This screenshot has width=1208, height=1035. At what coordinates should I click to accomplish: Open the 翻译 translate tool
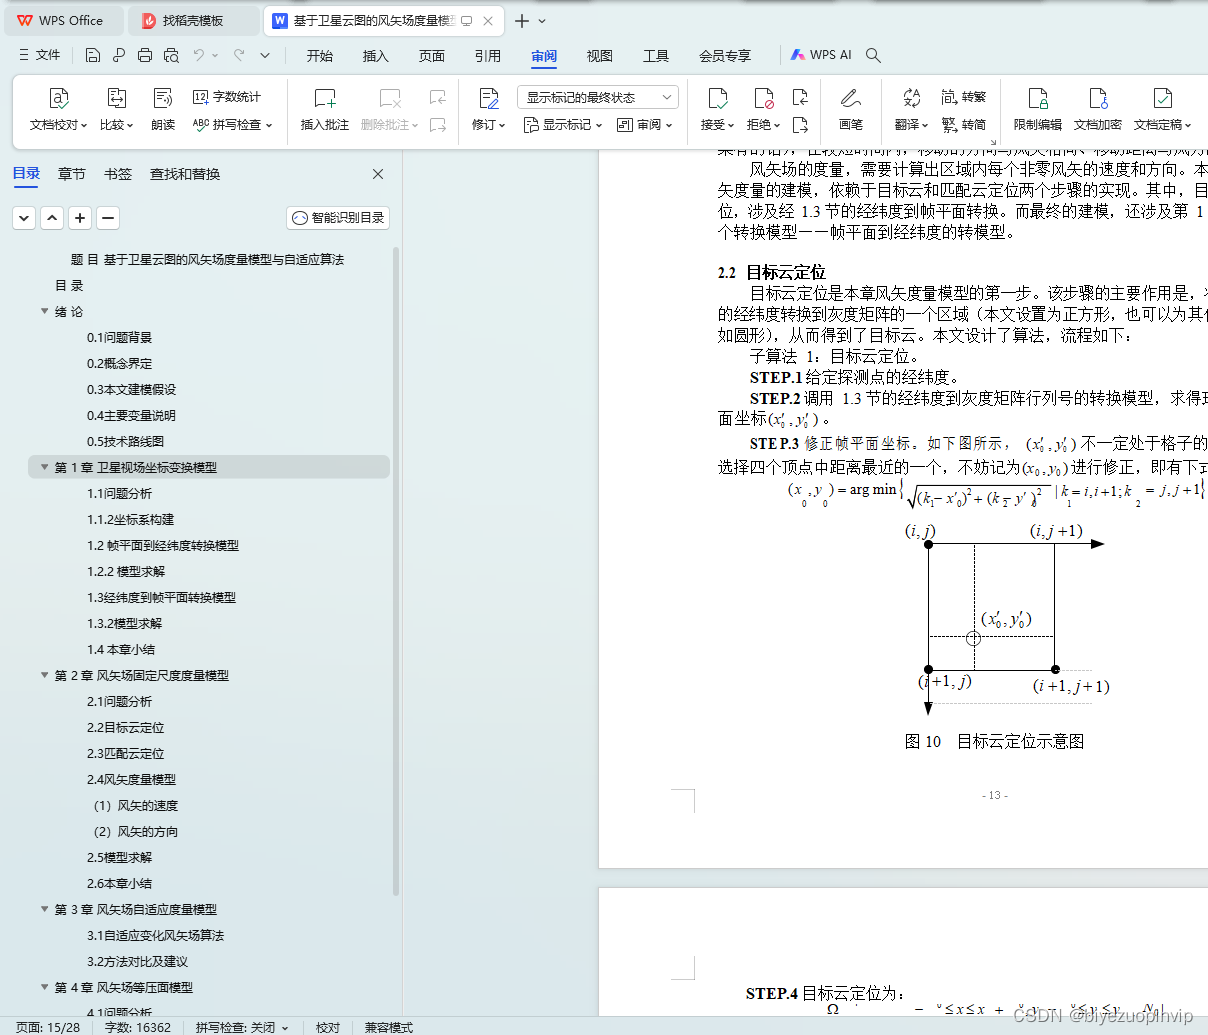911,110
